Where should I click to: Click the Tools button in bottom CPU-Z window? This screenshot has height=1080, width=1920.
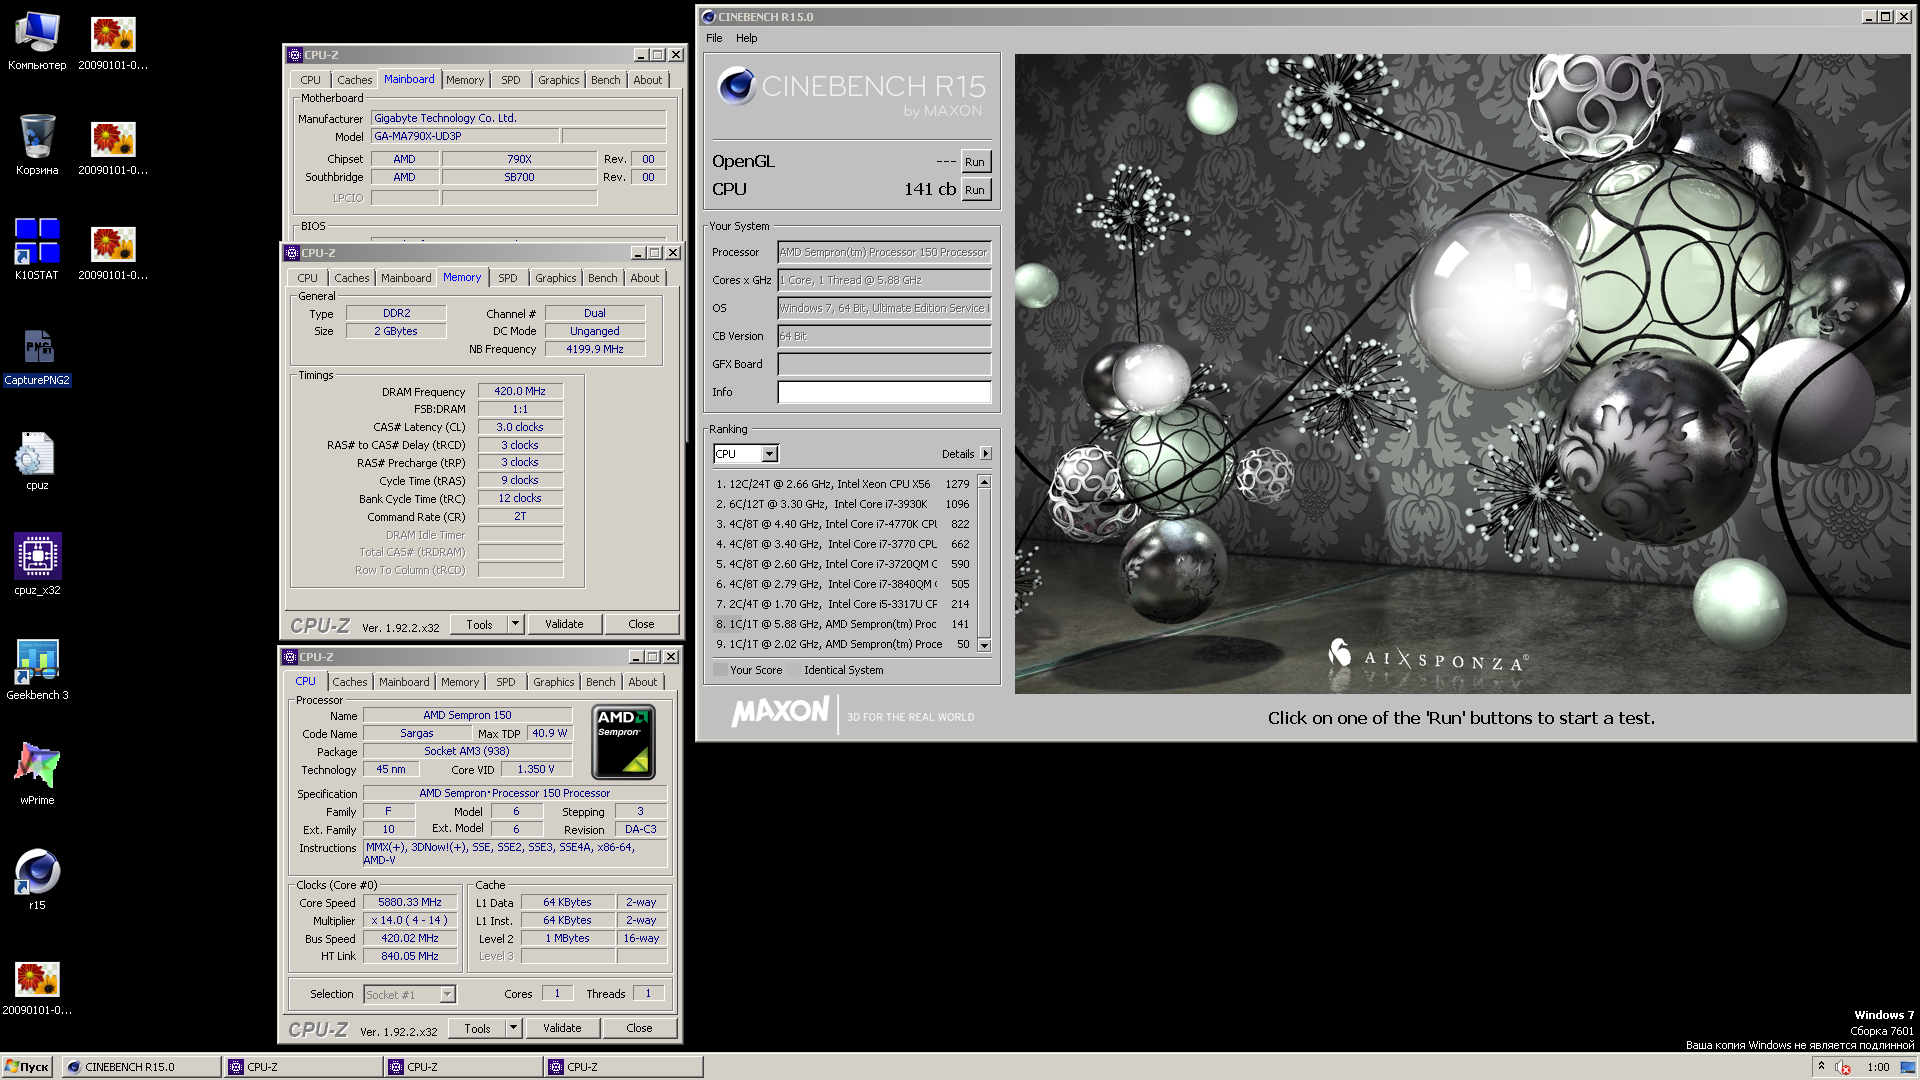point(477,1028)
